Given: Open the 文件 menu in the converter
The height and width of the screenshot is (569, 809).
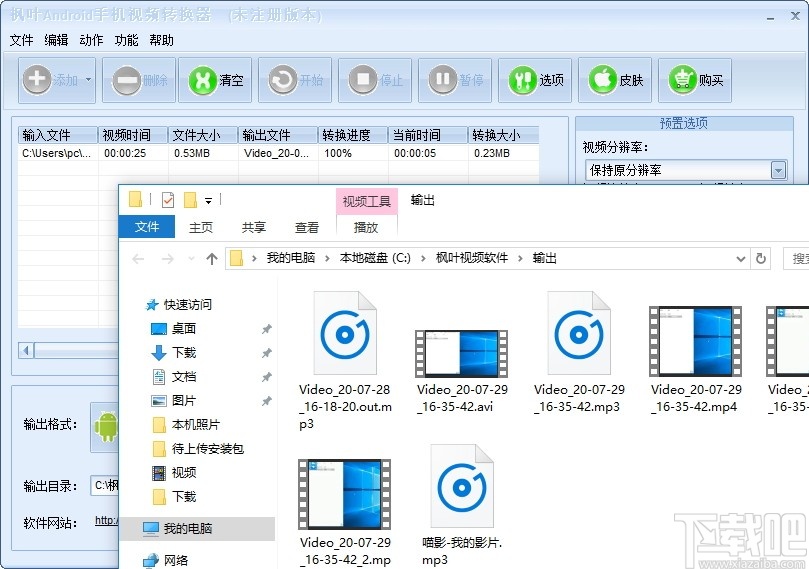Looking at the screenshot, I should (x=21, y=40).
